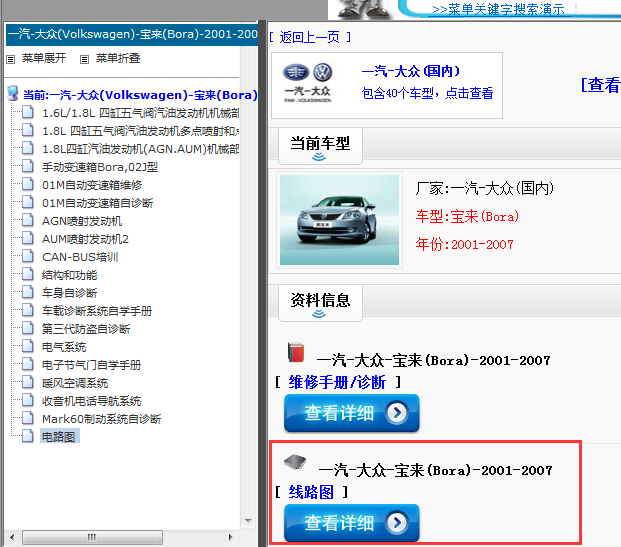Open the 资料信息 section tab

(320, 303)
